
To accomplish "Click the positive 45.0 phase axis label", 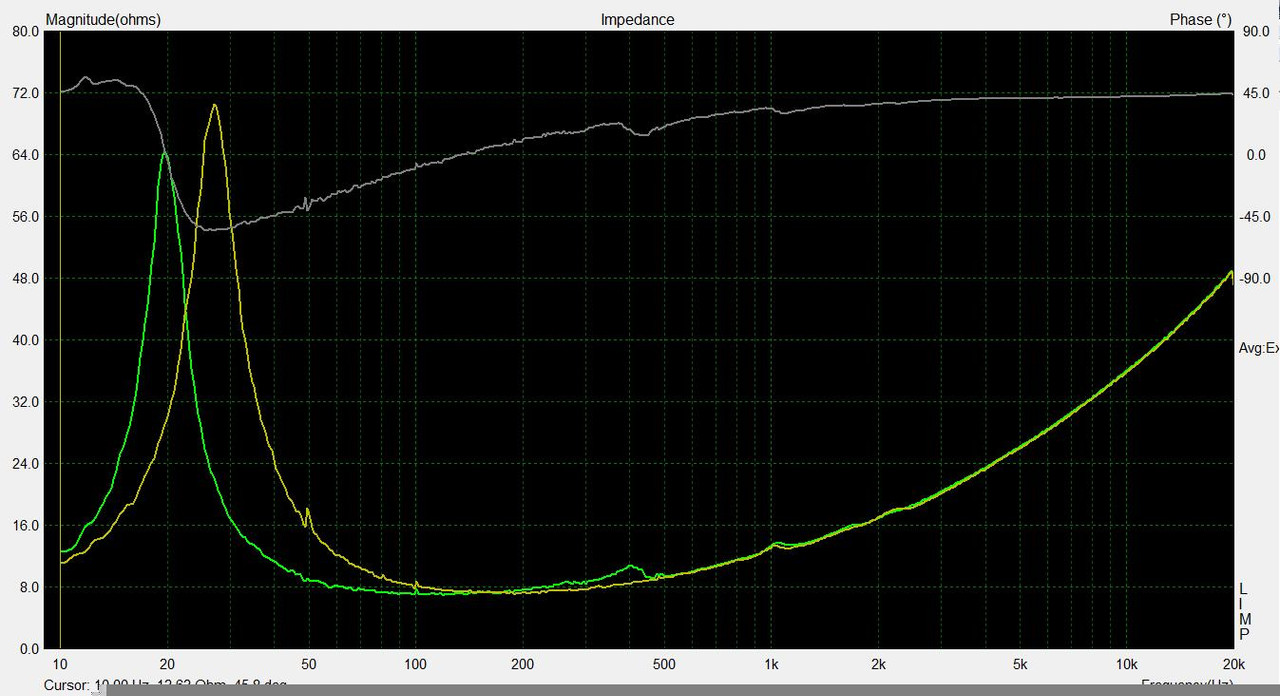I will tap(1254, 93).
